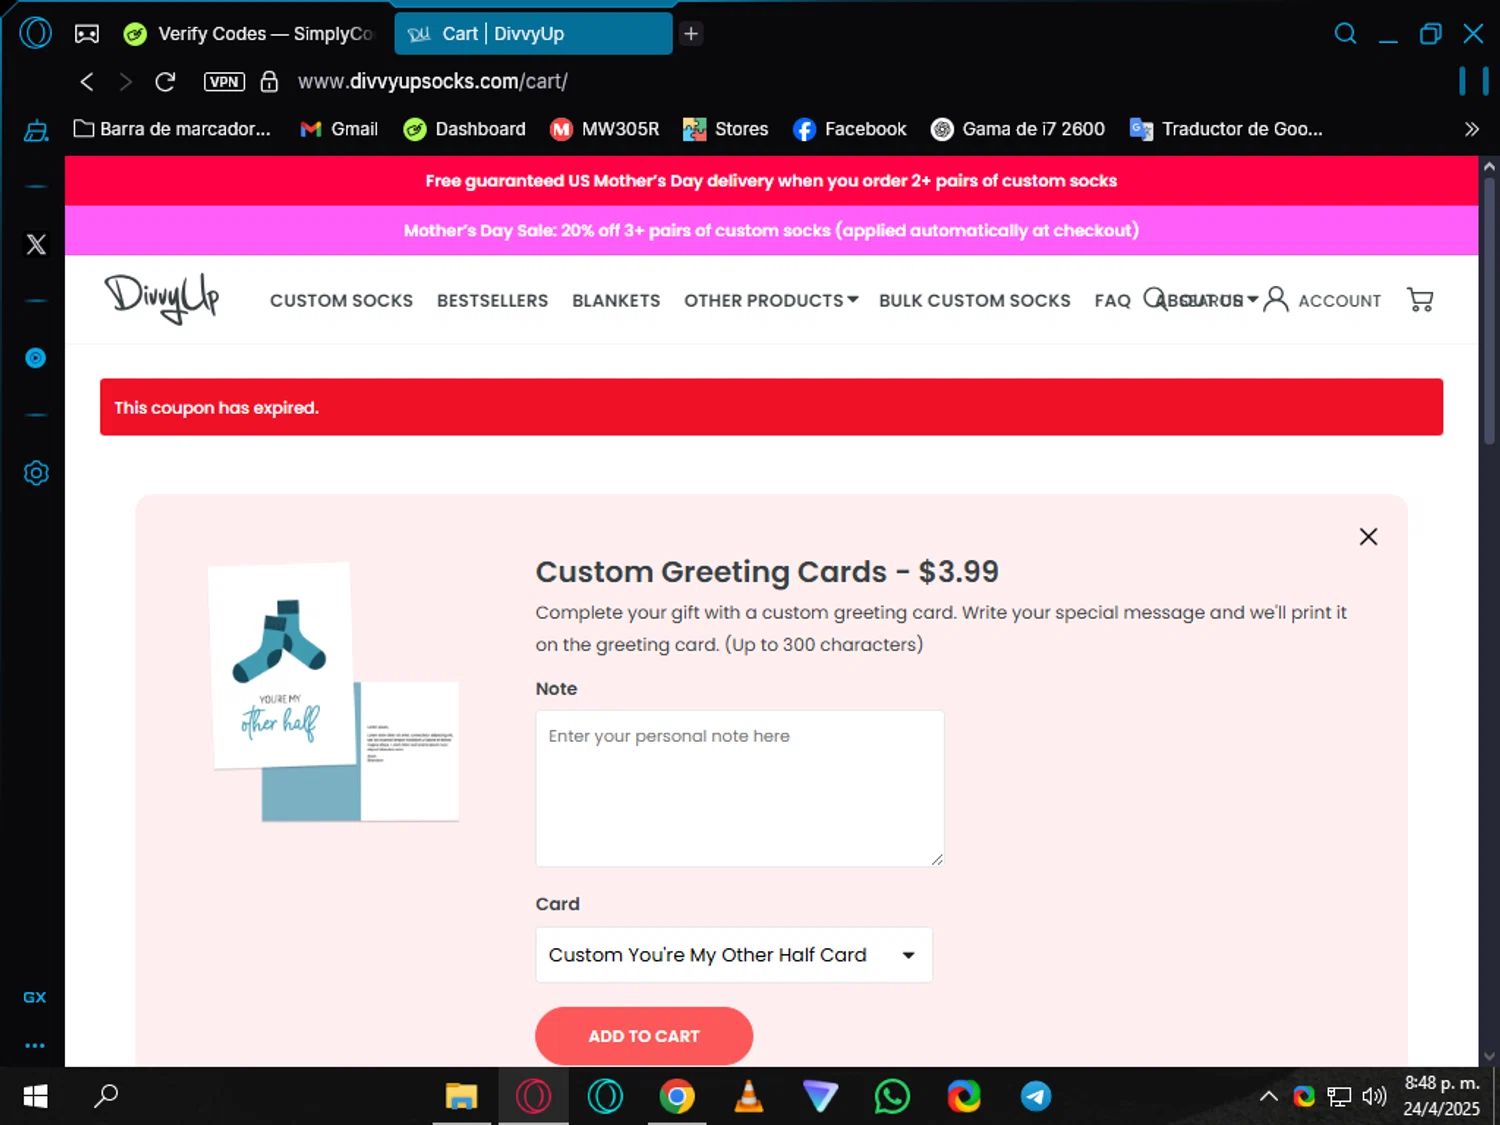Screen dimensions: 1500x1125
Task: Open the shopping cart icon
Action: point(1420,299)
